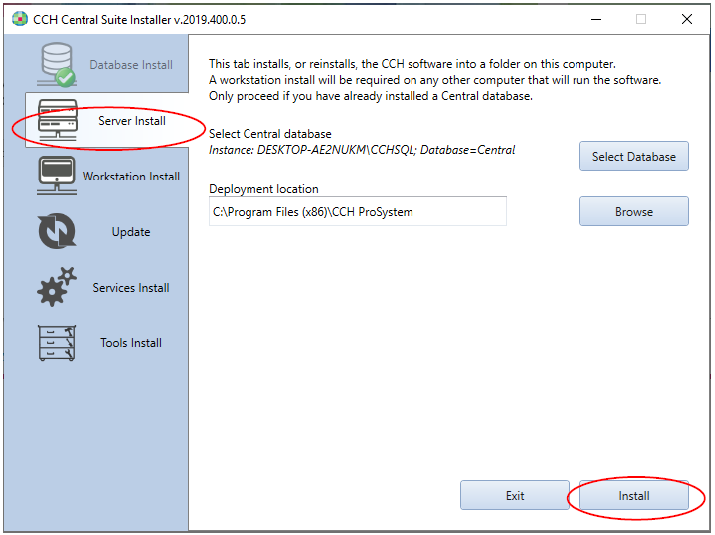Click the Select Database button

tap(633, 156)
